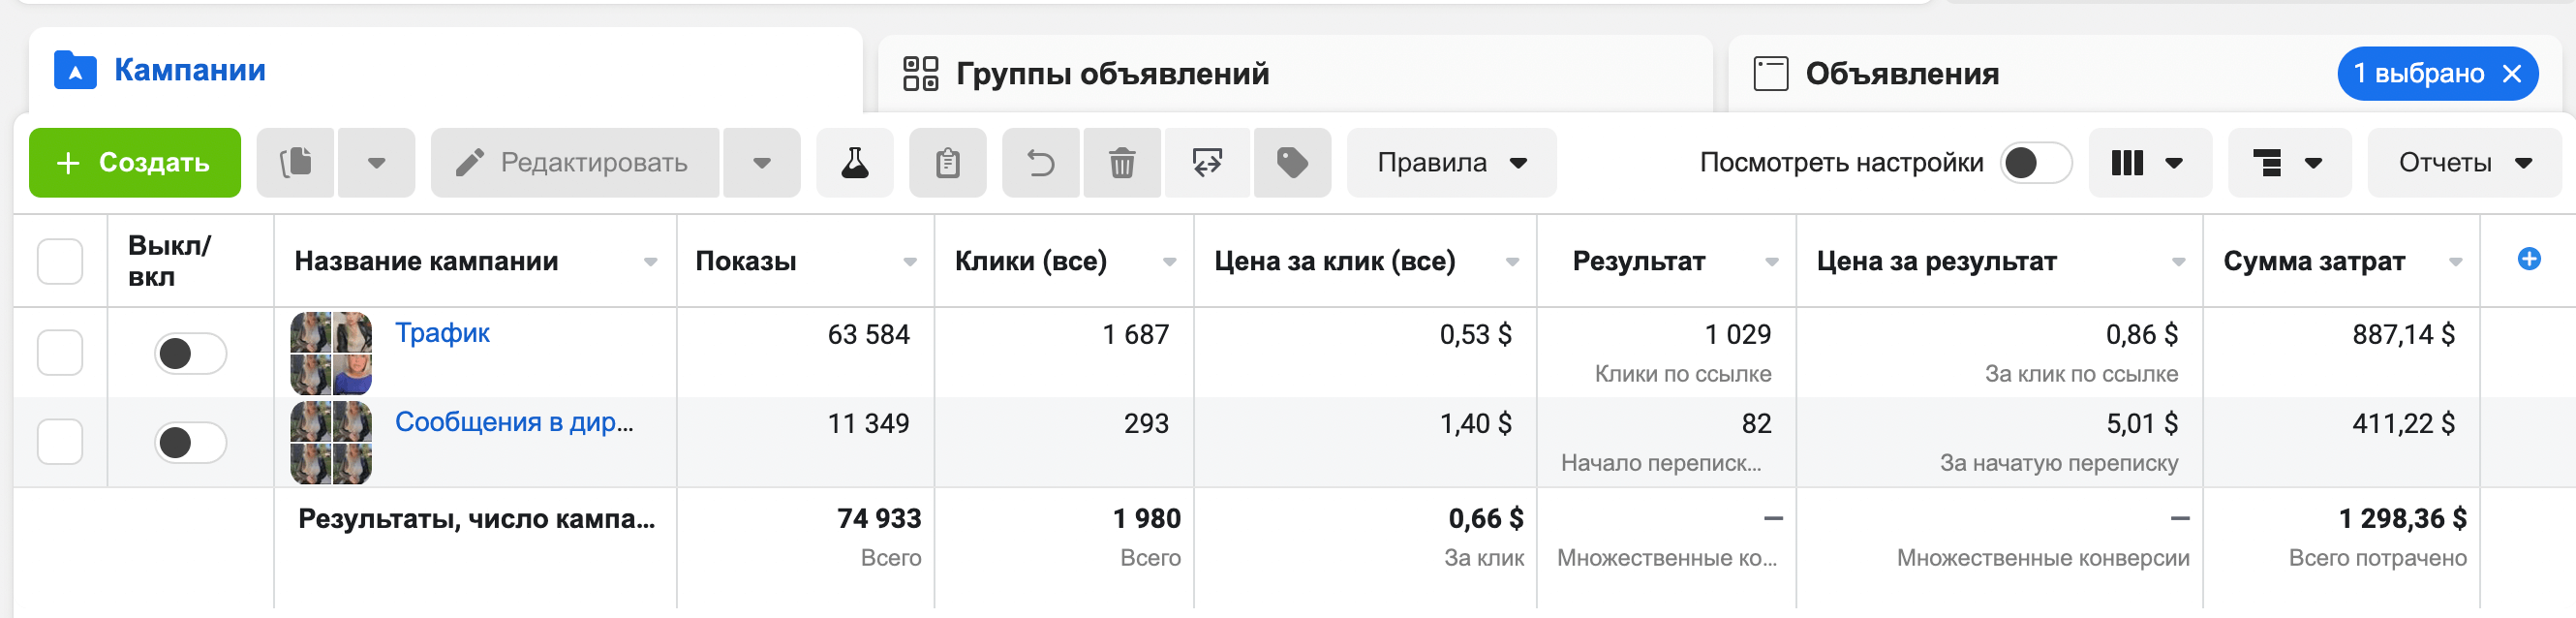Toggle the Посмотреть настройки switch

click(2035, 163)
